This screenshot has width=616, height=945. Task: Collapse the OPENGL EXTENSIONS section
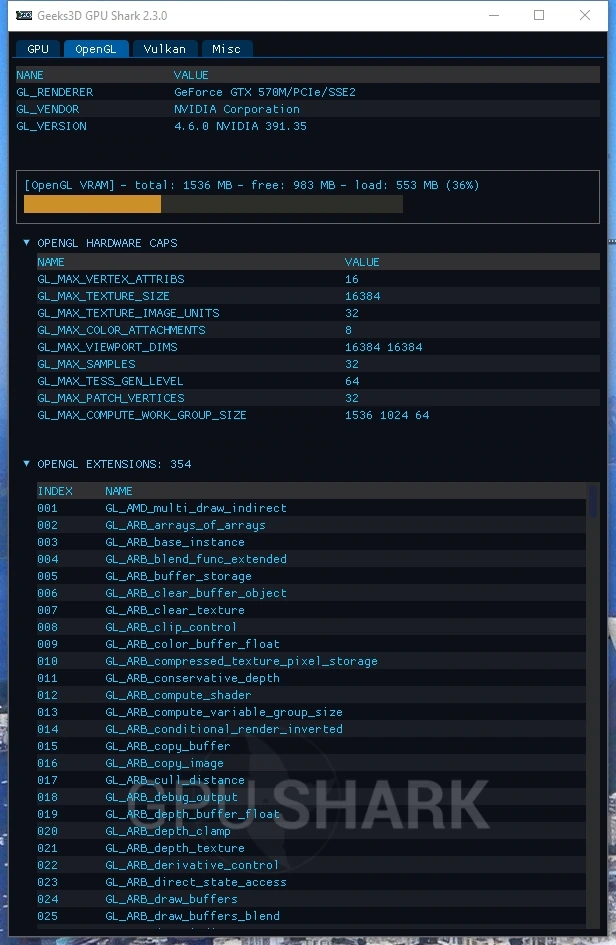point(27,463)
